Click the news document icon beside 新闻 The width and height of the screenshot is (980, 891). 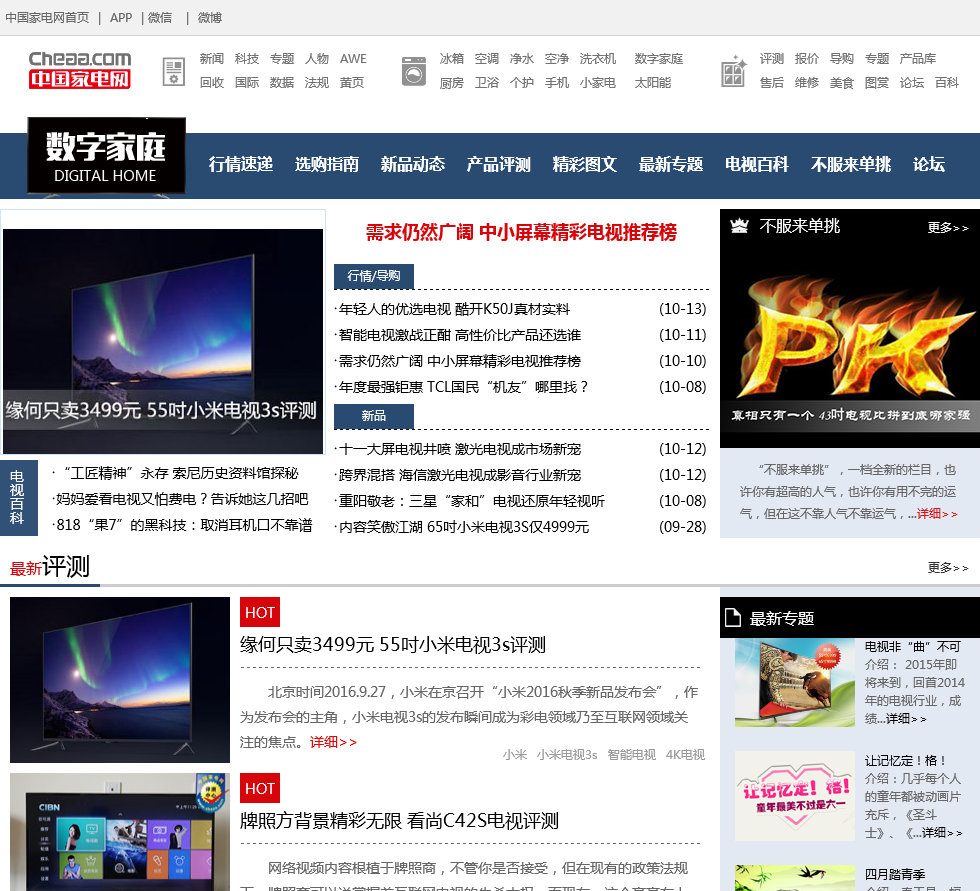(173, 71)
